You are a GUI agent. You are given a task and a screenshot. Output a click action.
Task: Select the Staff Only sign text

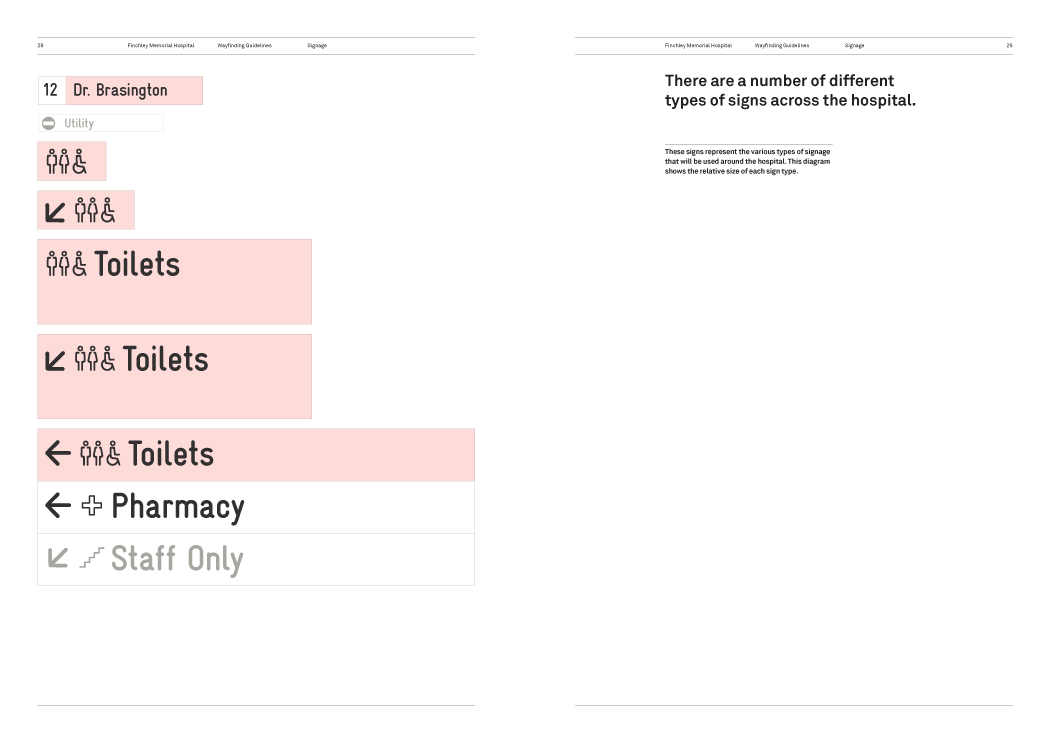click(x=177, y=559)
